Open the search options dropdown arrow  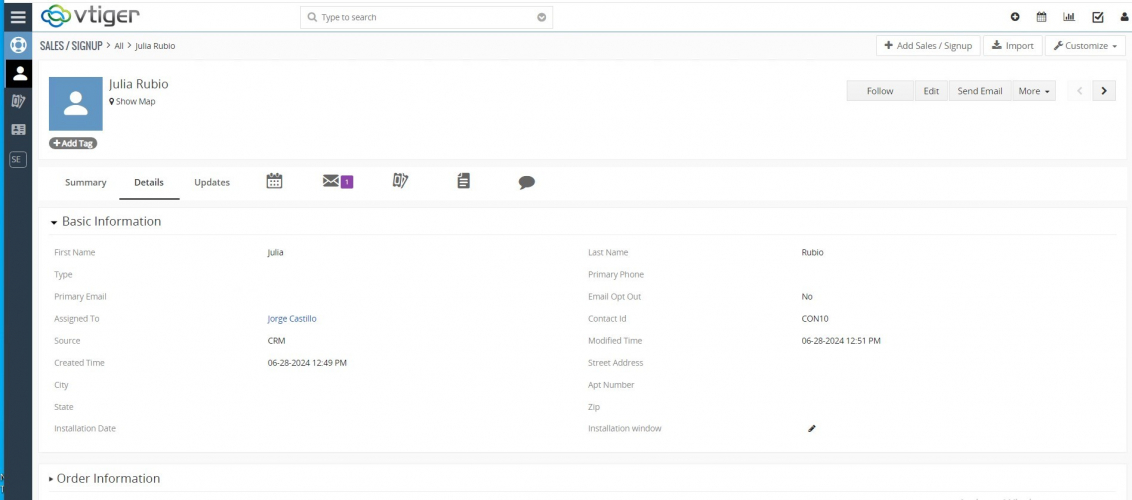click(x=541, y=17)
